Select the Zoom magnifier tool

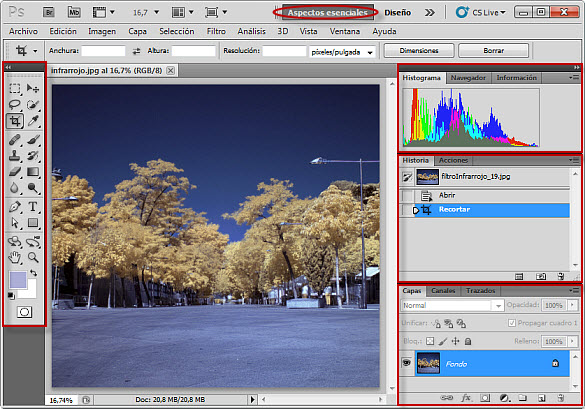33,257
